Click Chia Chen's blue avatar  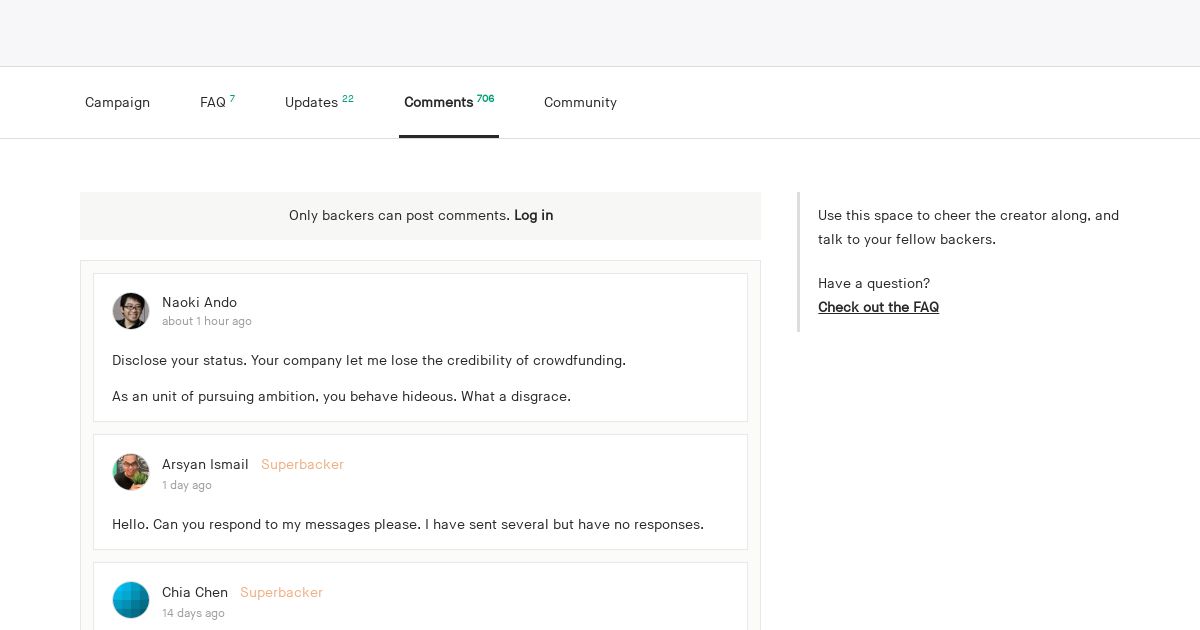coord(131,600)
